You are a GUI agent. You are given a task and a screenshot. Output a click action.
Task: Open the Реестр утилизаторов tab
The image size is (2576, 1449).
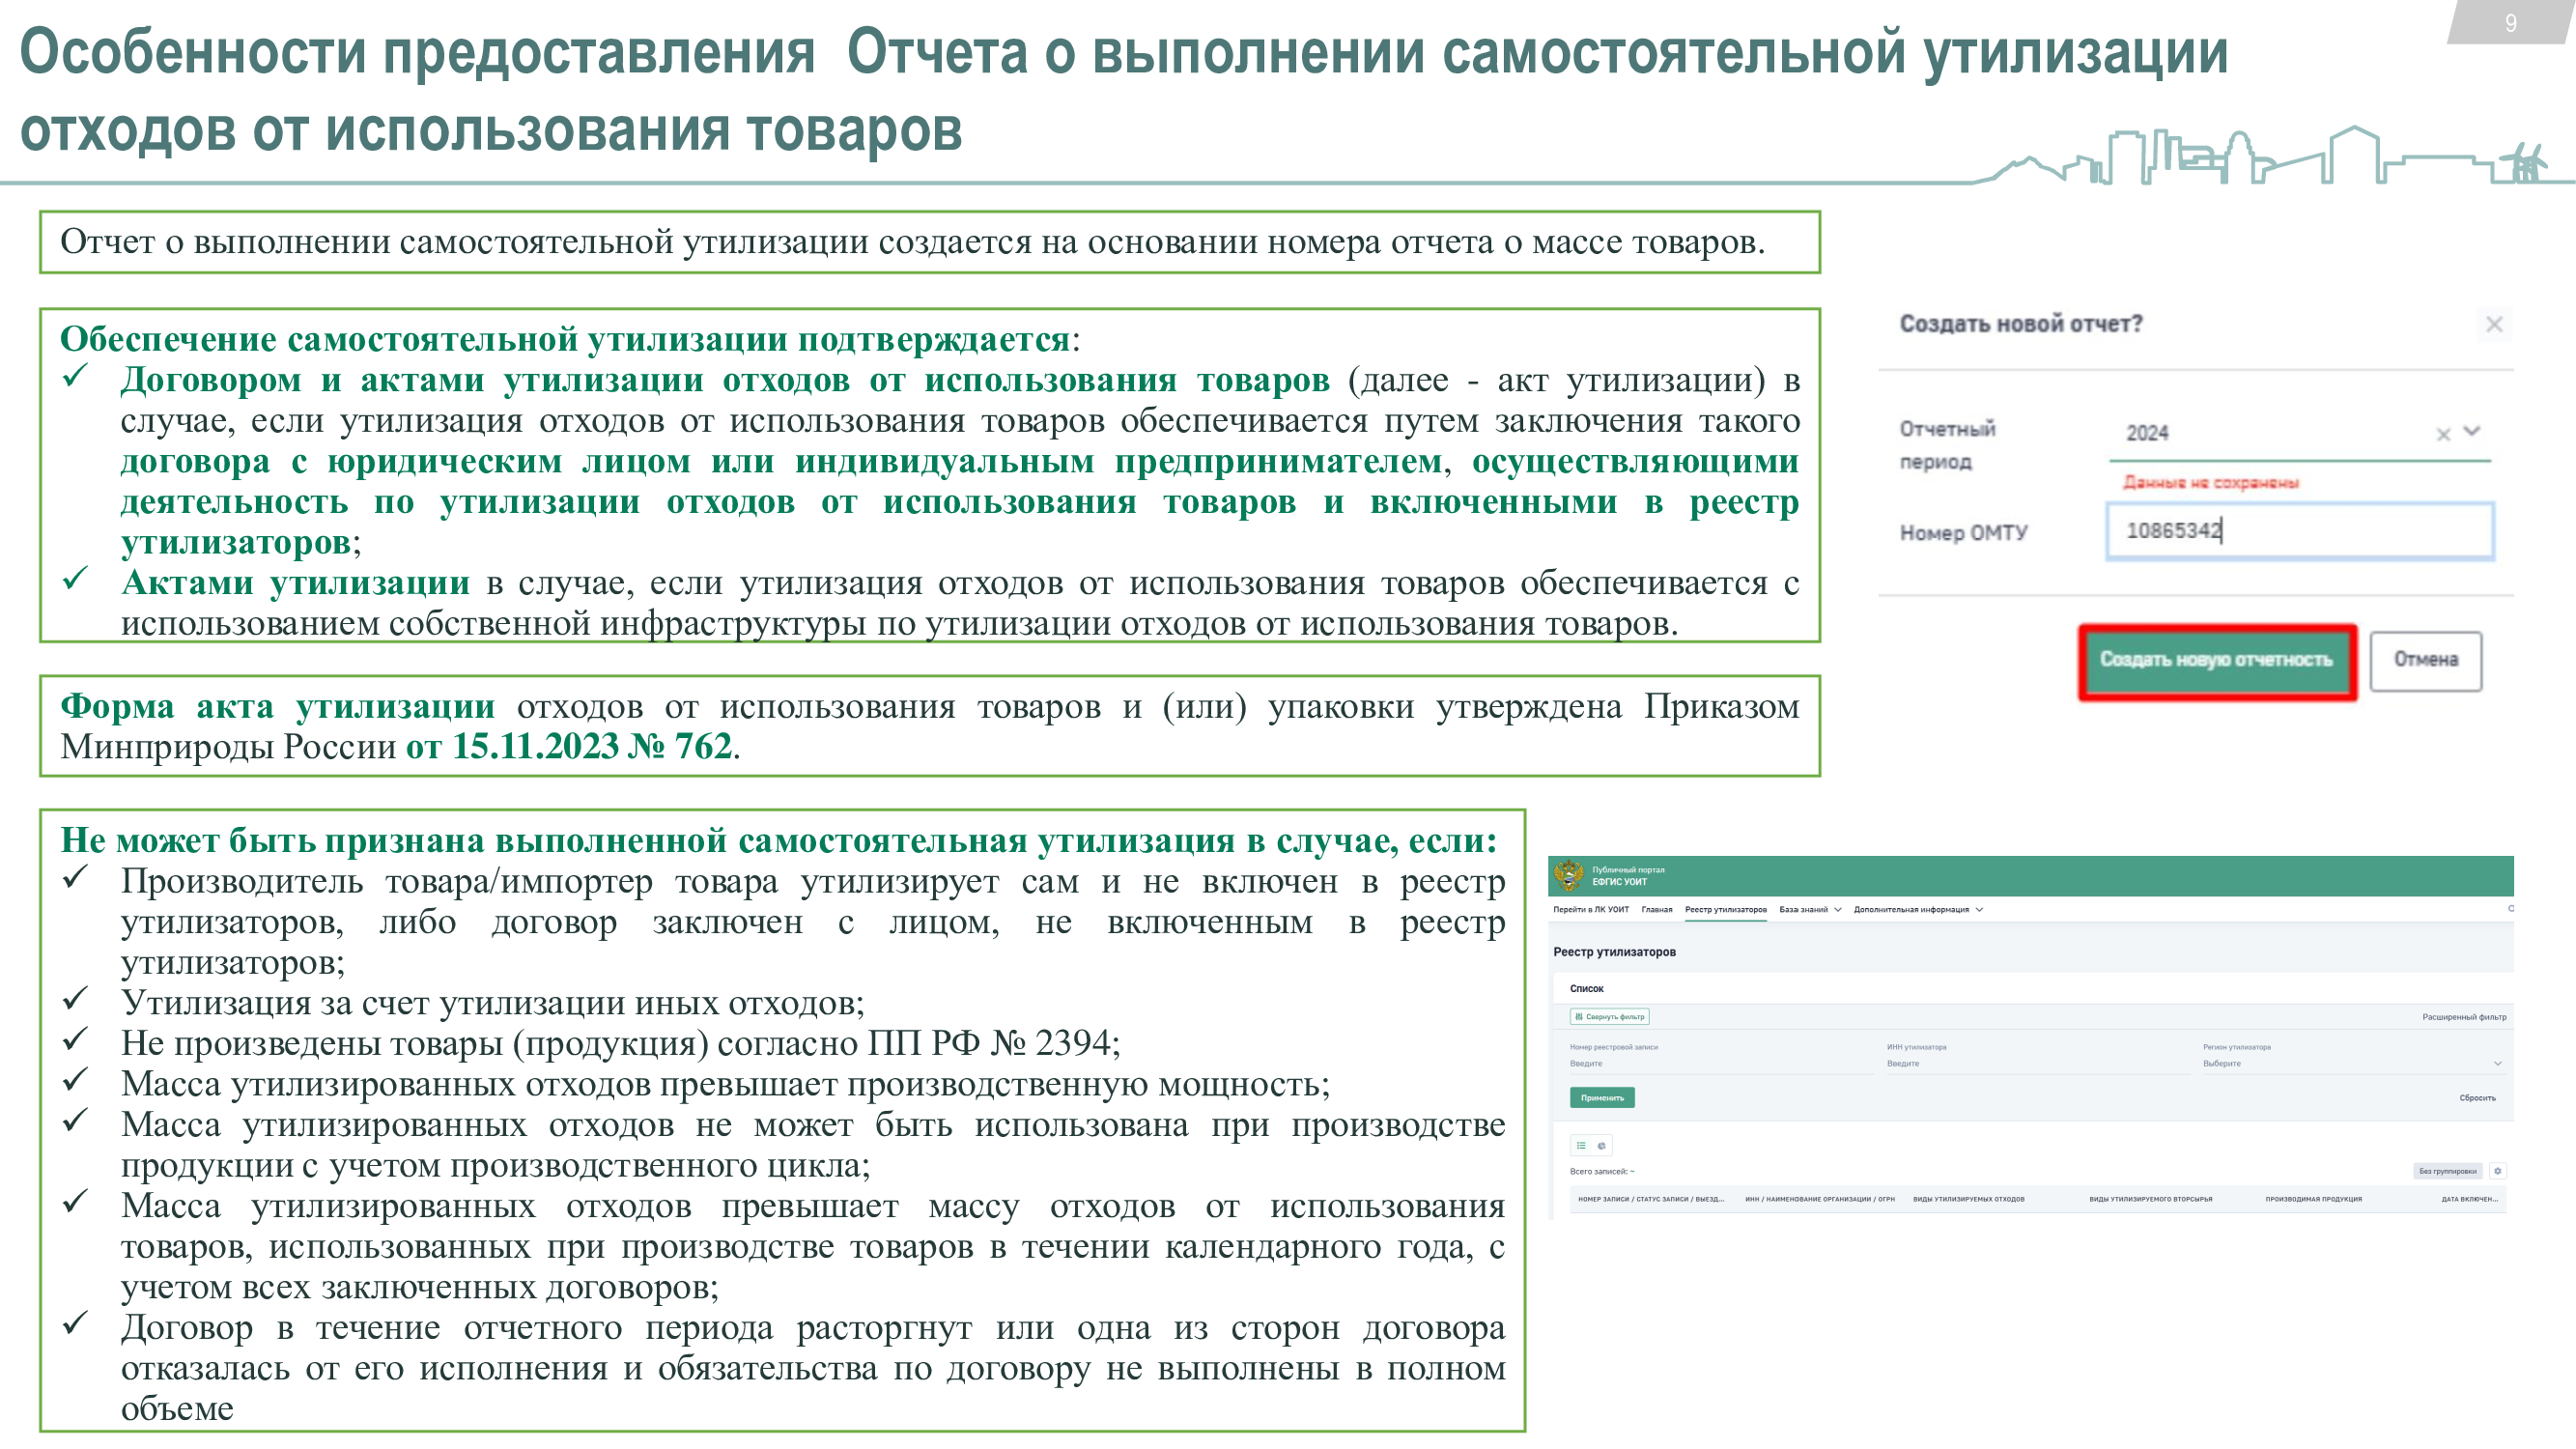[x=1725, y=909]
